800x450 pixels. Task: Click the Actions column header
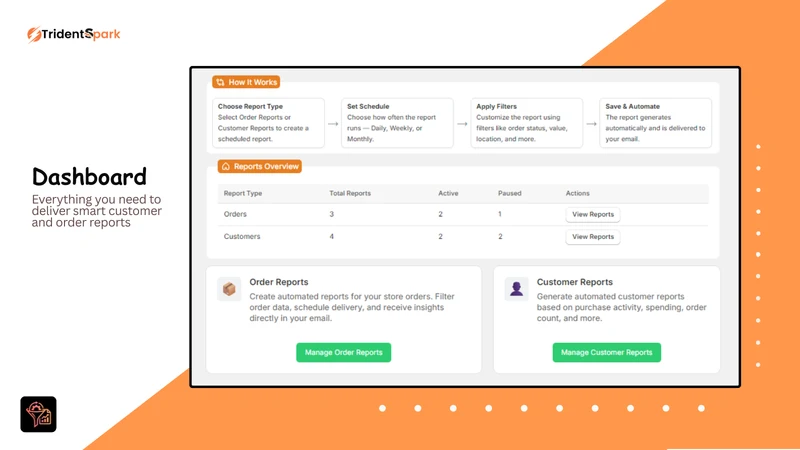coord(578,193)
